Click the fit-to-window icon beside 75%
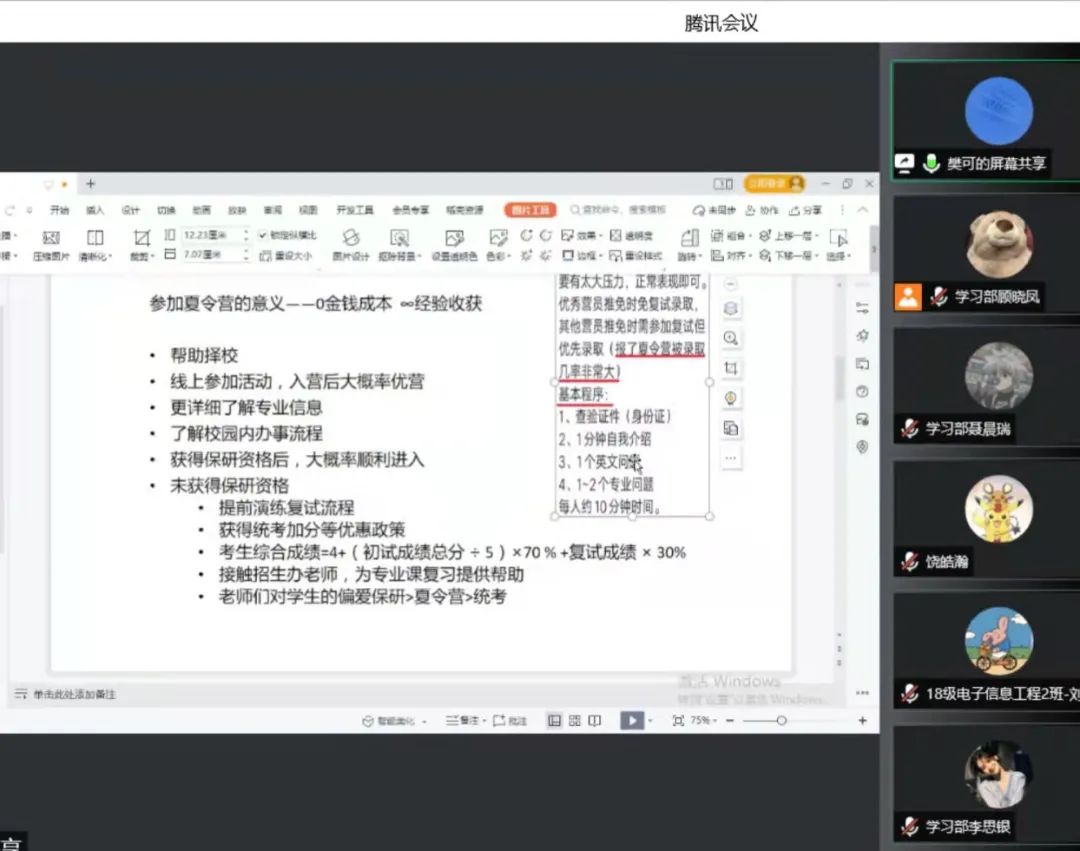 678,720
